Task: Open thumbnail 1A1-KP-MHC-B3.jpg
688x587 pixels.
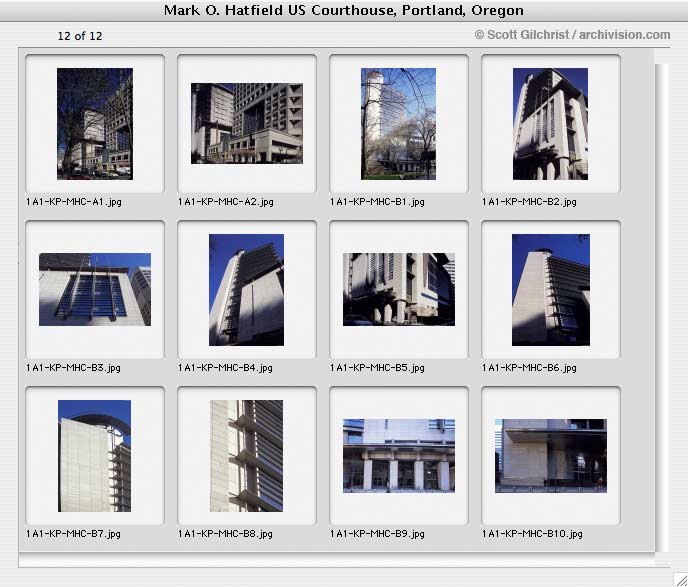Action: (95, 290)
